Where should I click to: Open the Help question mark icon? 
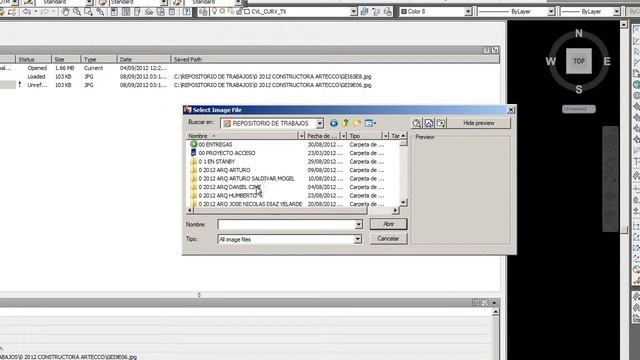[187, 12]
